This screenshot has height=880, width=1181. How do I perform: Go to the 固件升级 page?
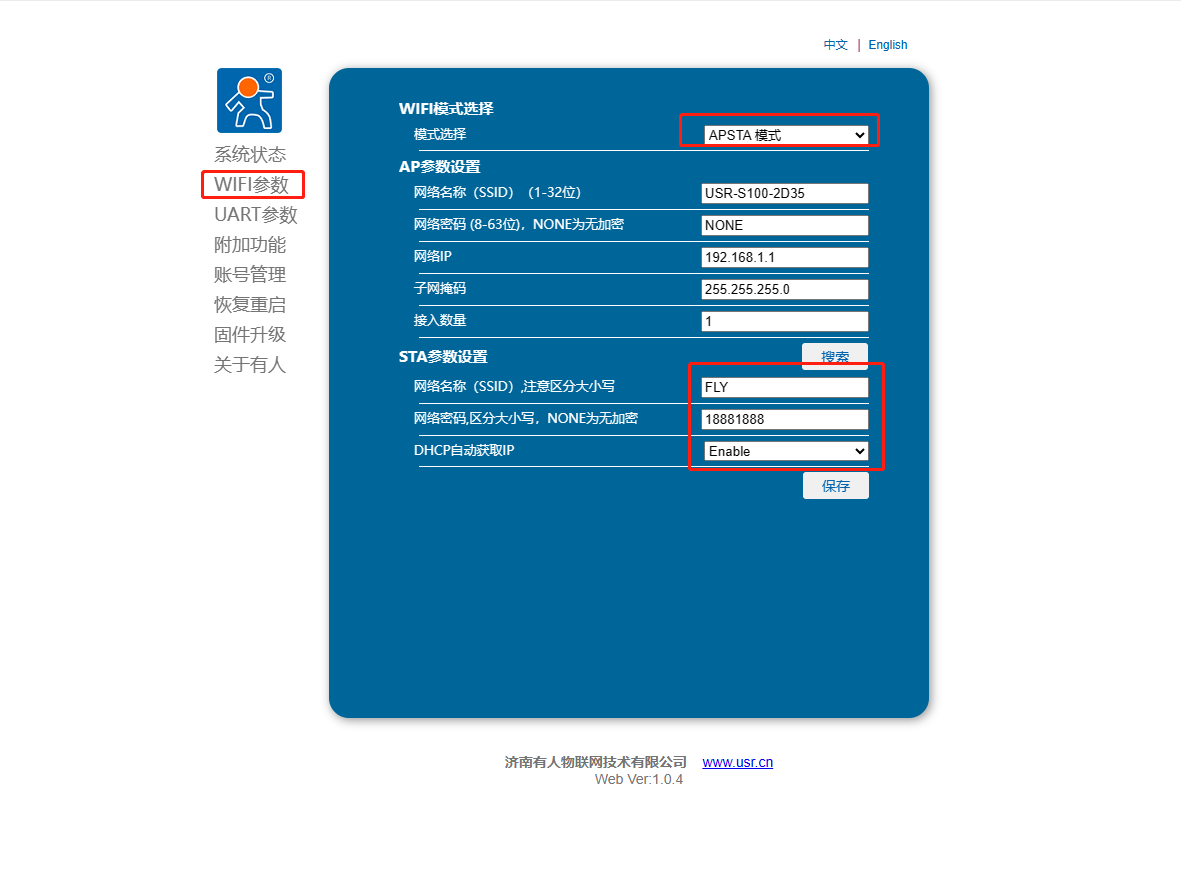pos(250,335)
